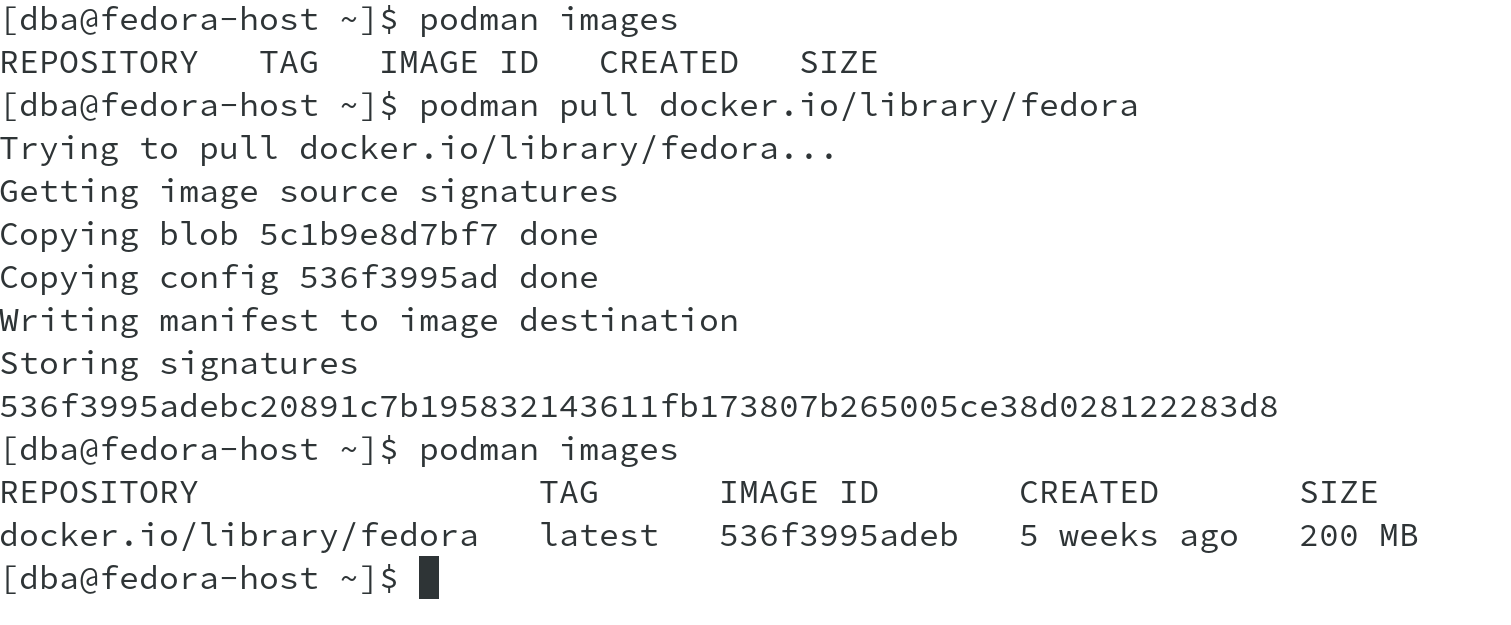
Task: Click image ID 536f3995adeb in the table row
Action: (839, 536)
